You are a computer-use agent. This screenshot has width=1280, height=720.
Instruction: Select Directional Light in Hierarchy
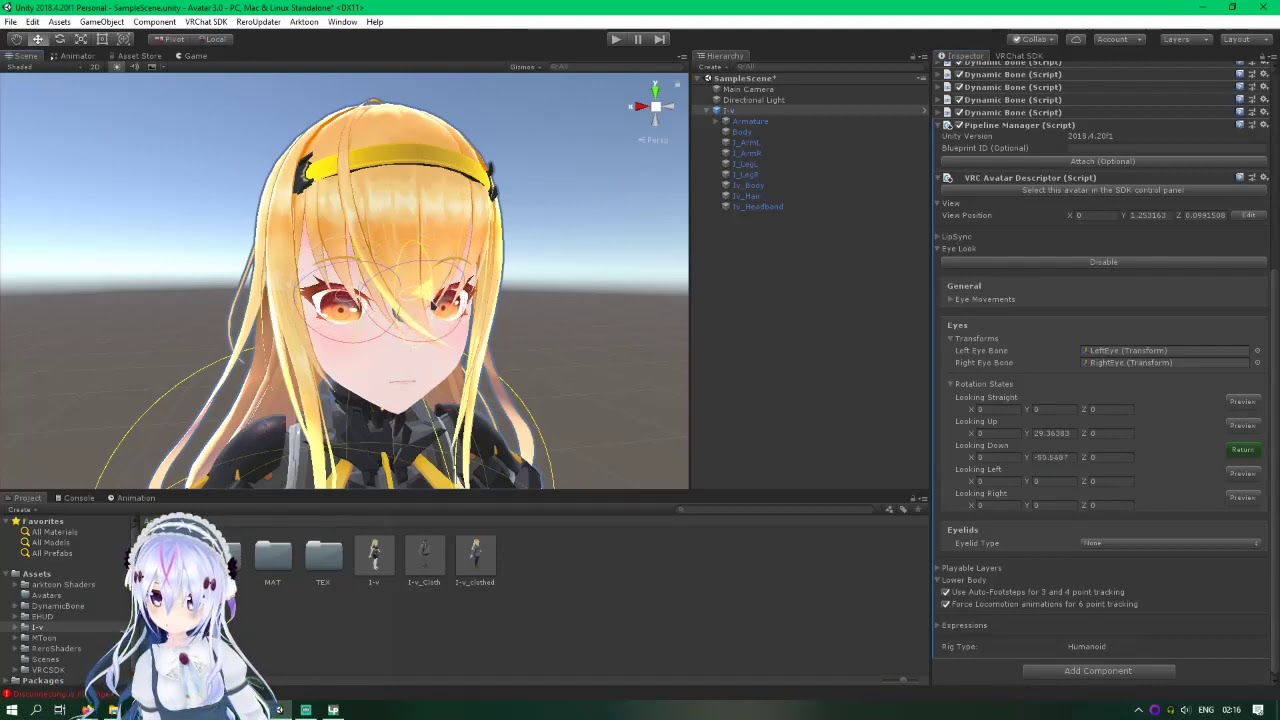[753, 100]
